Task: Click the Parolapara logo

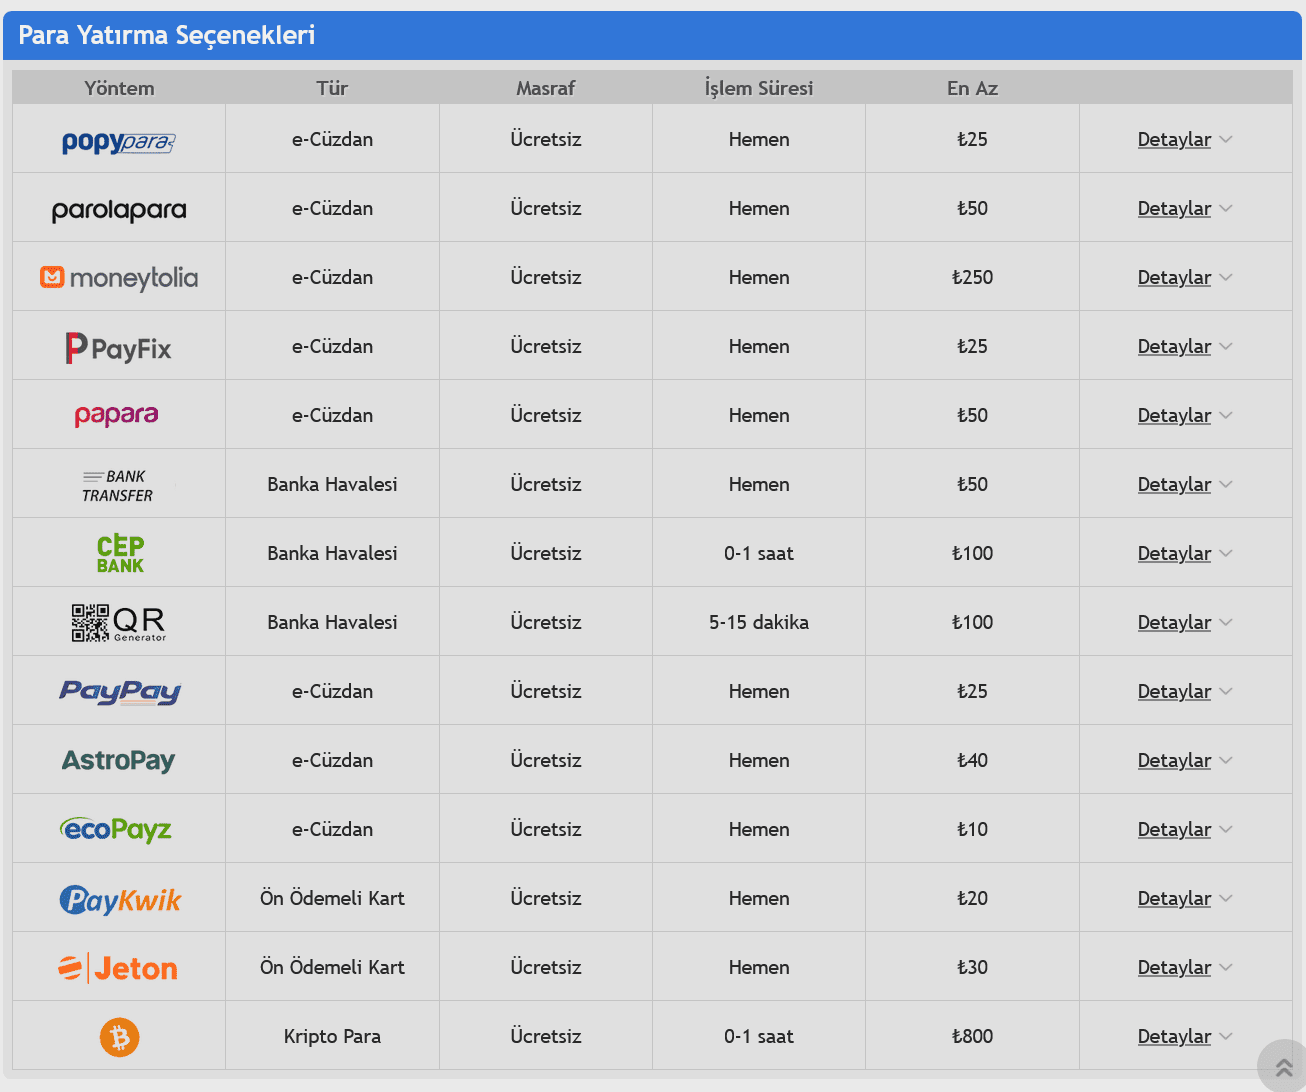Action: pyautogui.click(x=119, y=210)
